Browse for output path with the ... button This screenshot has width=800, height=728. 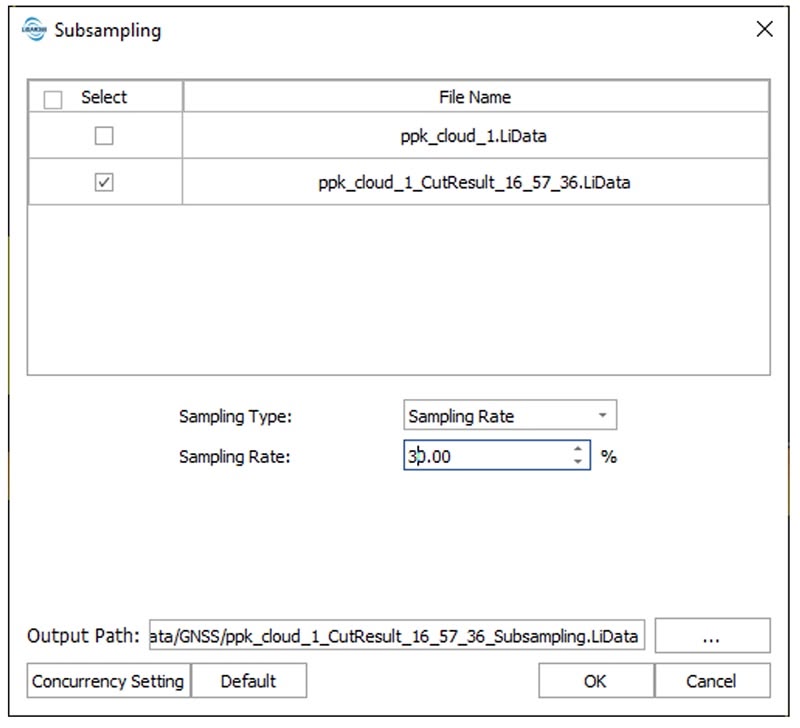pos(713,636)
